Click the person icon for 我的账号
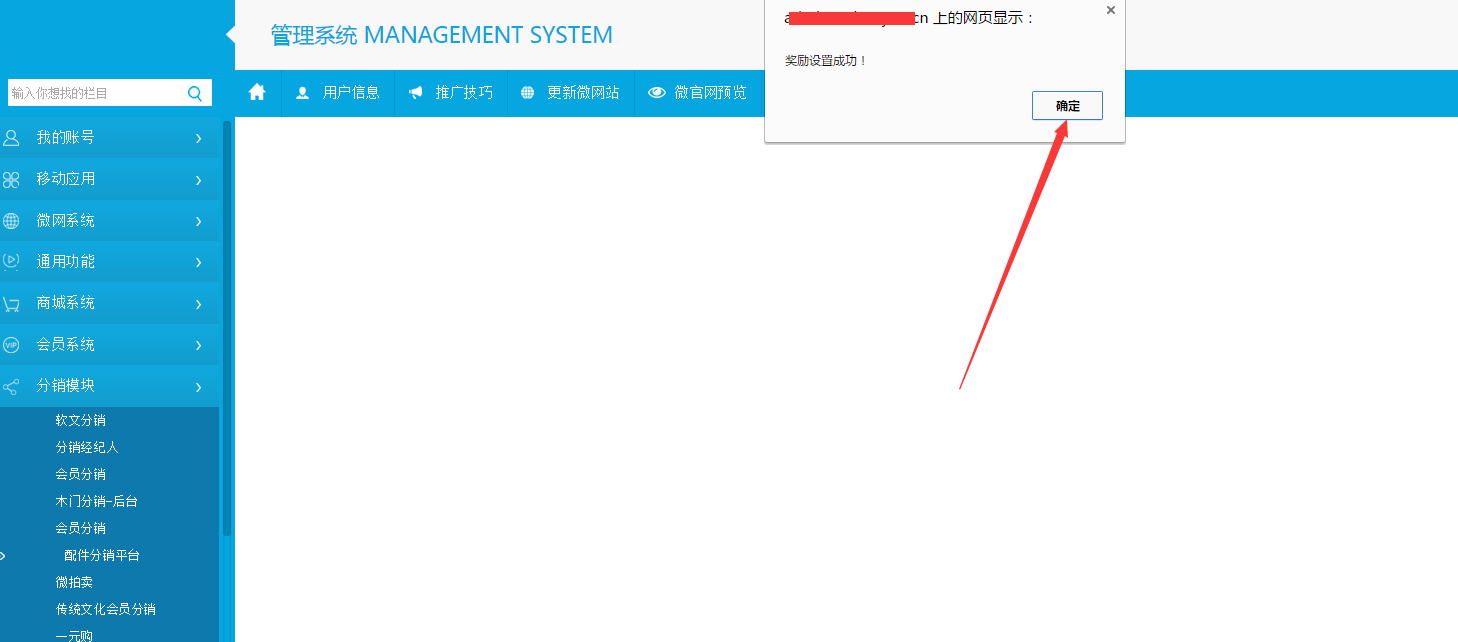 [x=11, y=138]
